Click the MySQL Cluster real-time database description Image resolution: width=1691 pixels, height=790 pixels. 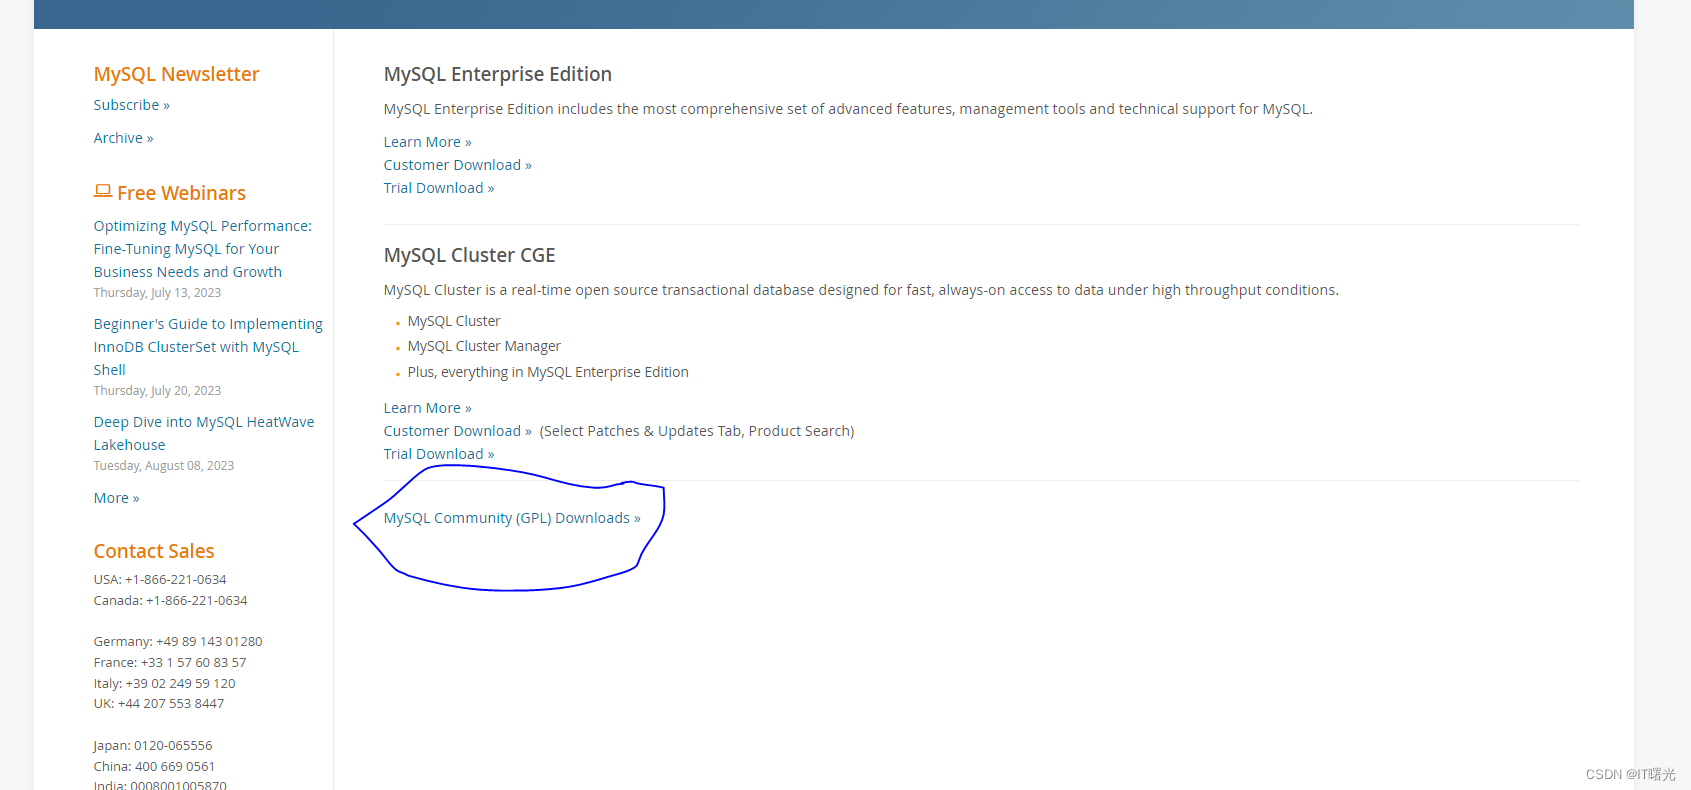click(861, 290)
